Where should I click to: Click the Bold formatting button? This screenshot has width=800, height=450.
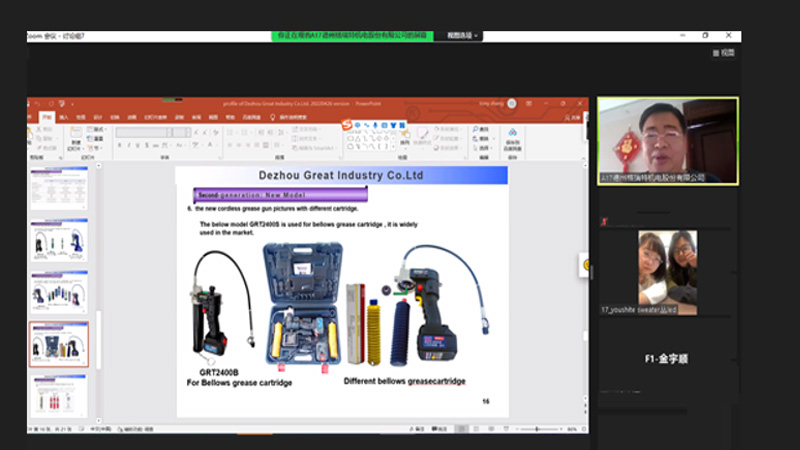click(119, 145)
